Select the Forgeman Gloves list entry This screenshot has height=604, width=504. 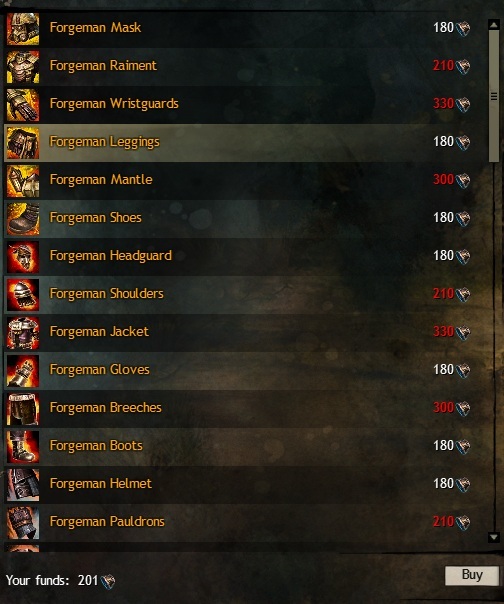pos(246,371)
